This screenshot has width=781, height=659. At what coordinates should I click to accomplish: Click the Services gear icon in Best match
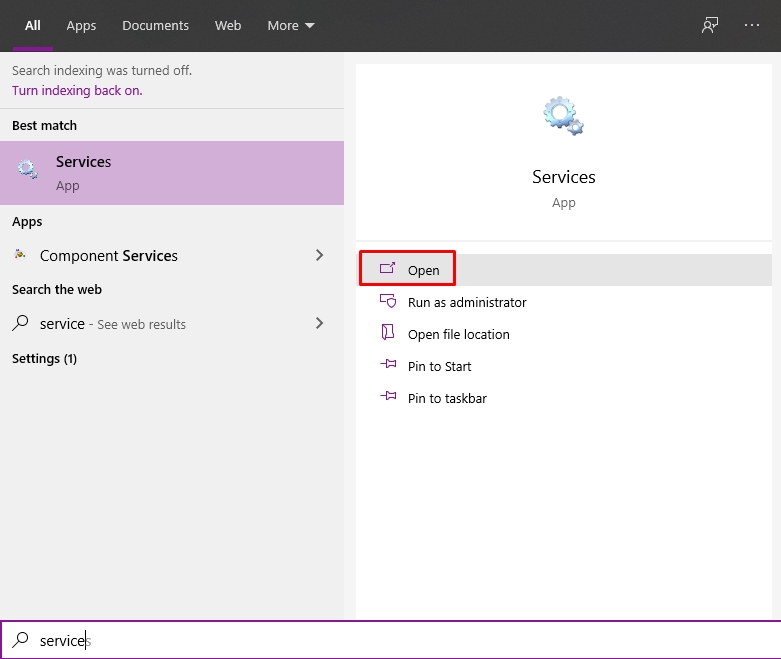[27, 169]
